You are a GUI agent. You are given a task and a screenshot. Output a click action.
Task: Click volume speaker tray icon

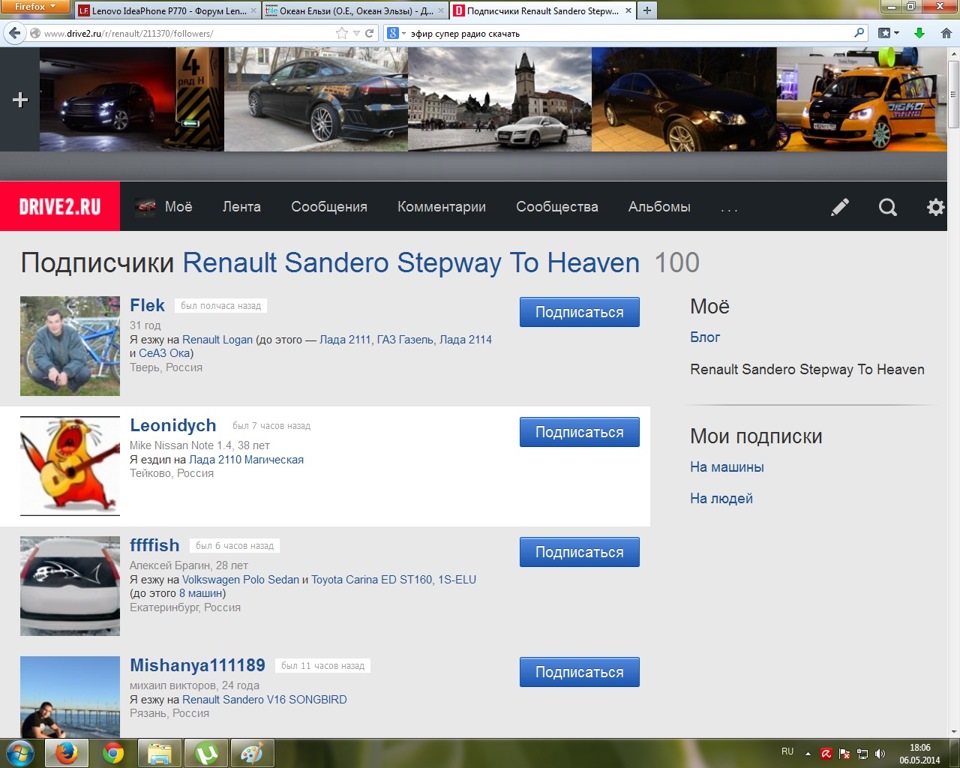click(x=880, y=753)
